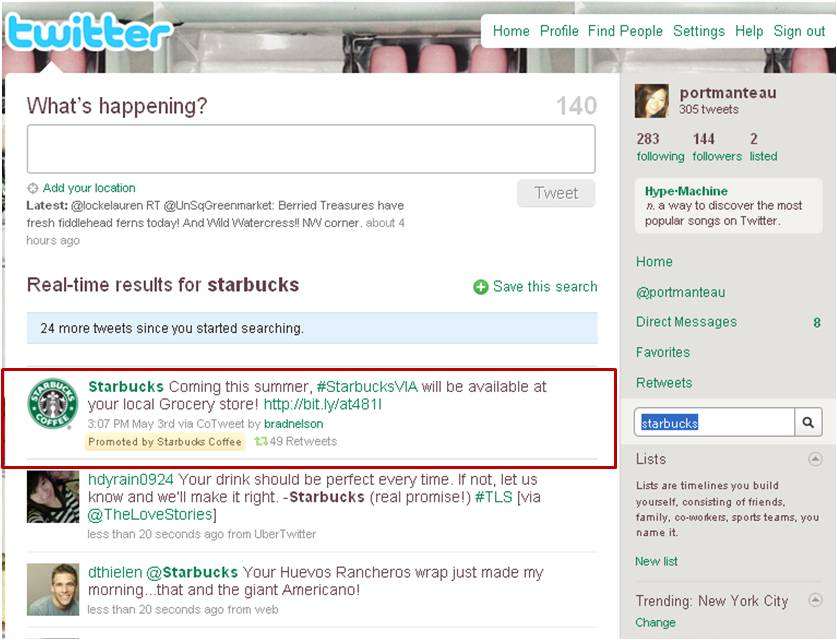Collapse the Trending New York City section

[x=815, y=600]
